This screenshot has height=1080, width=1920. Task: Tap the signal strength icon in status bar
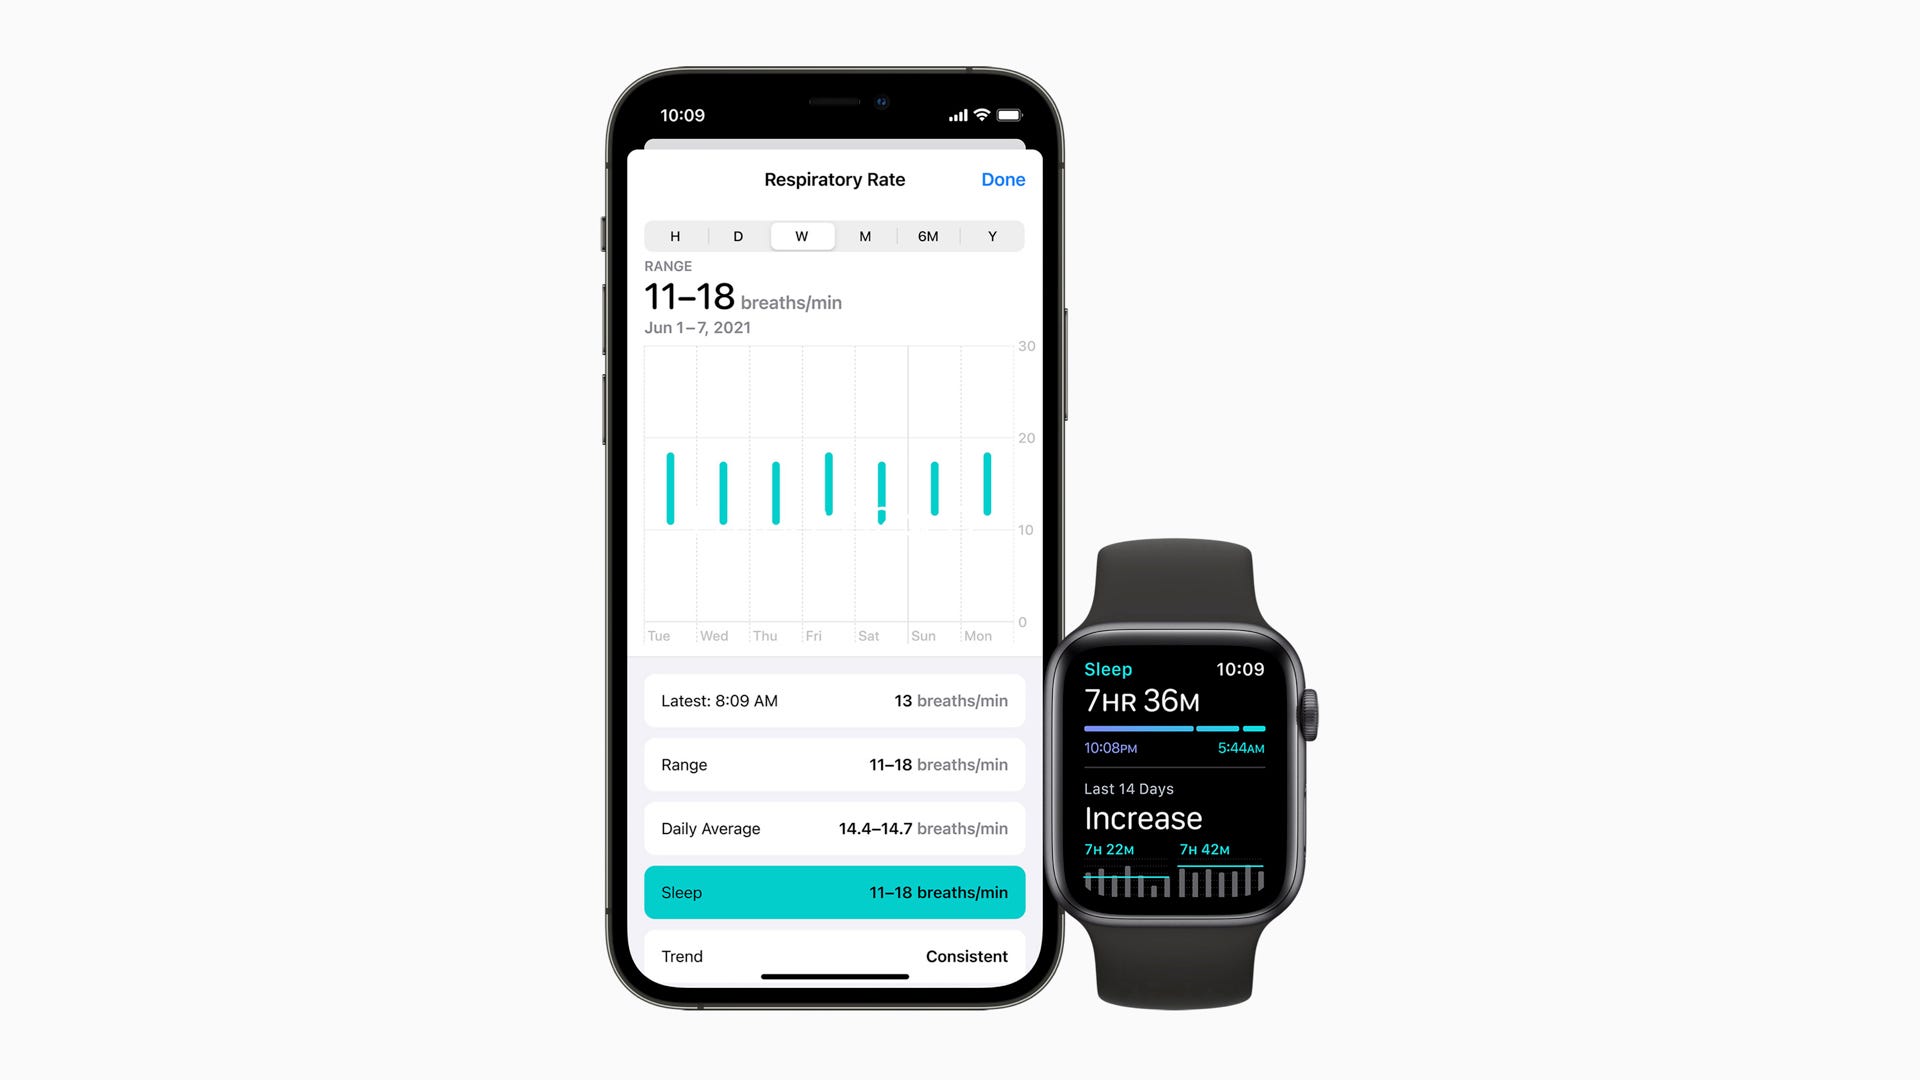(x=955, y=116)
